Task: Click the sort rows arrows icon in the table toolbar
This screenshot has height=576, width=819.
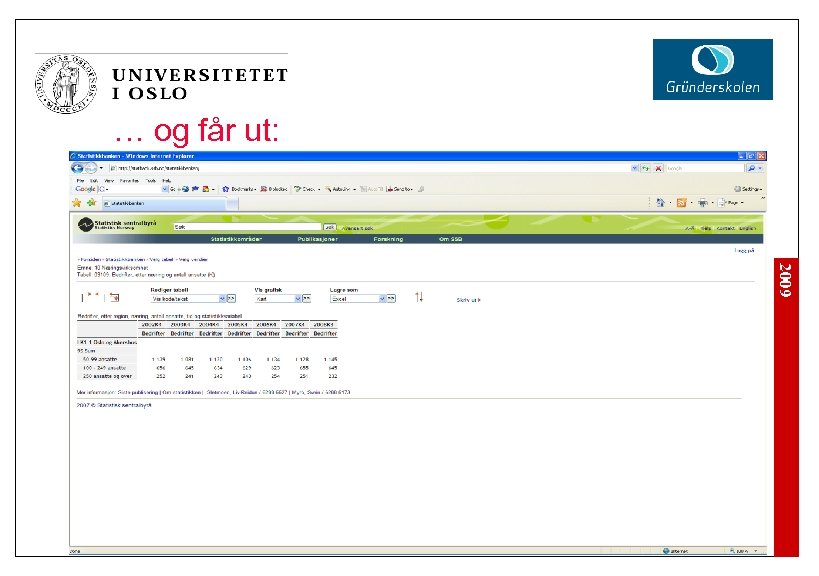Action: tap(419, 297)
